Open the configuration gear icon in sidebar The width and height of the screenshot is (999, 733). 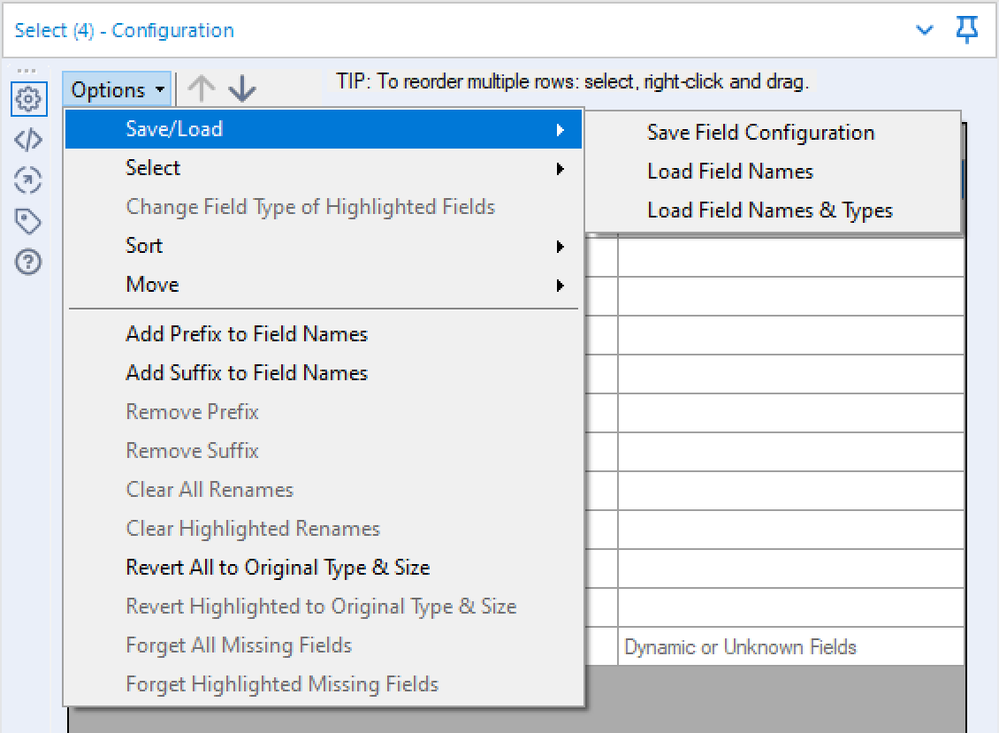(28, 99)
